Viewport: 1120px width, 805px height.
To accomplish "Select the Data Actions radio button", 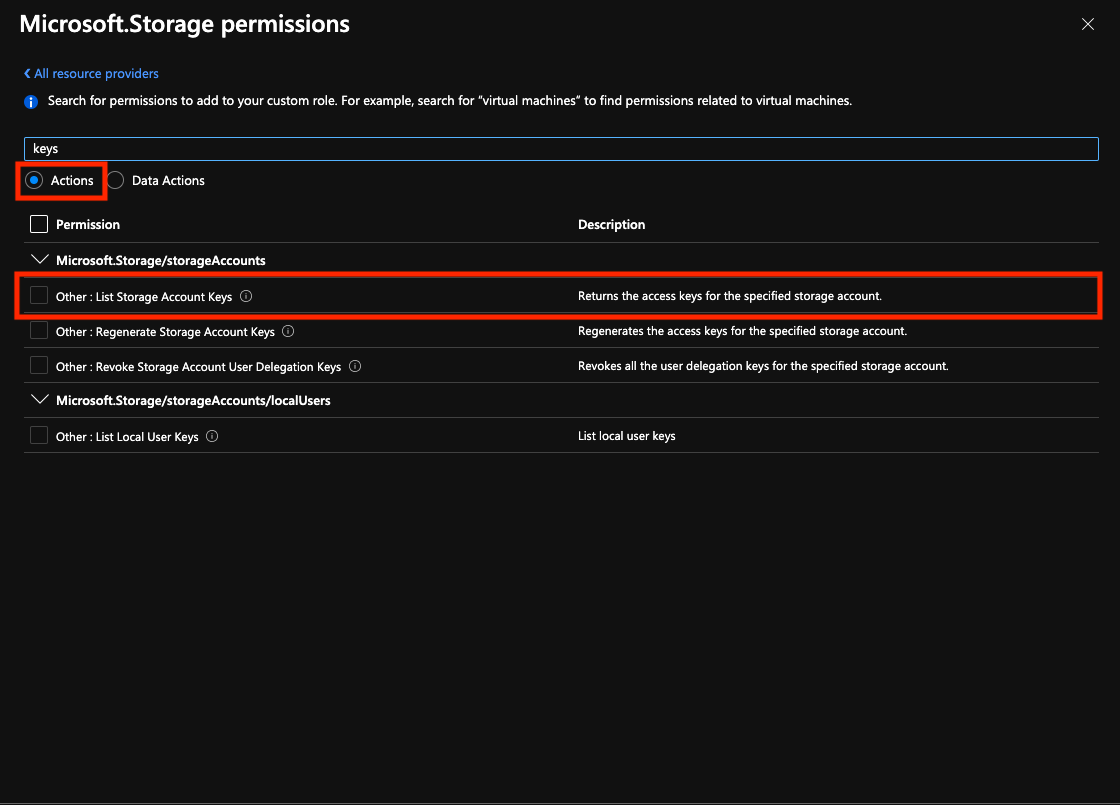I will point(115,180).
